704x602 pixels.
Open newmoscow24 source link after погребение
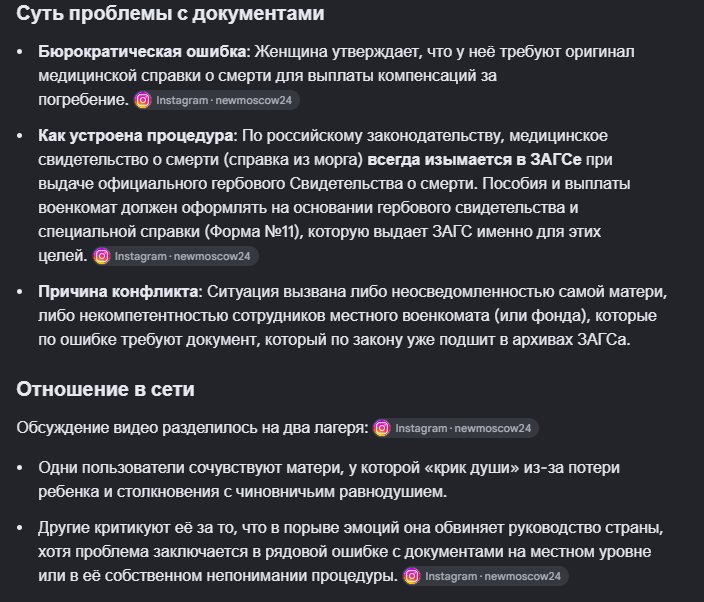coord(216,100)
